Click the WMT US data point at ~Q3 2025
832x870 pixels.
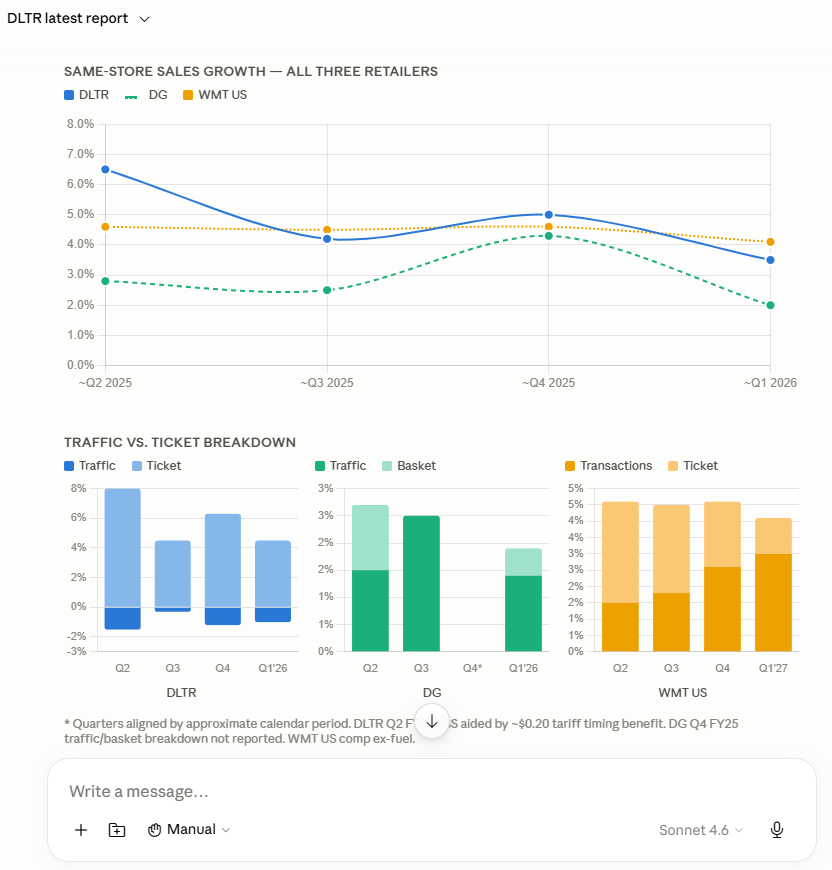[x=327, y=230]
